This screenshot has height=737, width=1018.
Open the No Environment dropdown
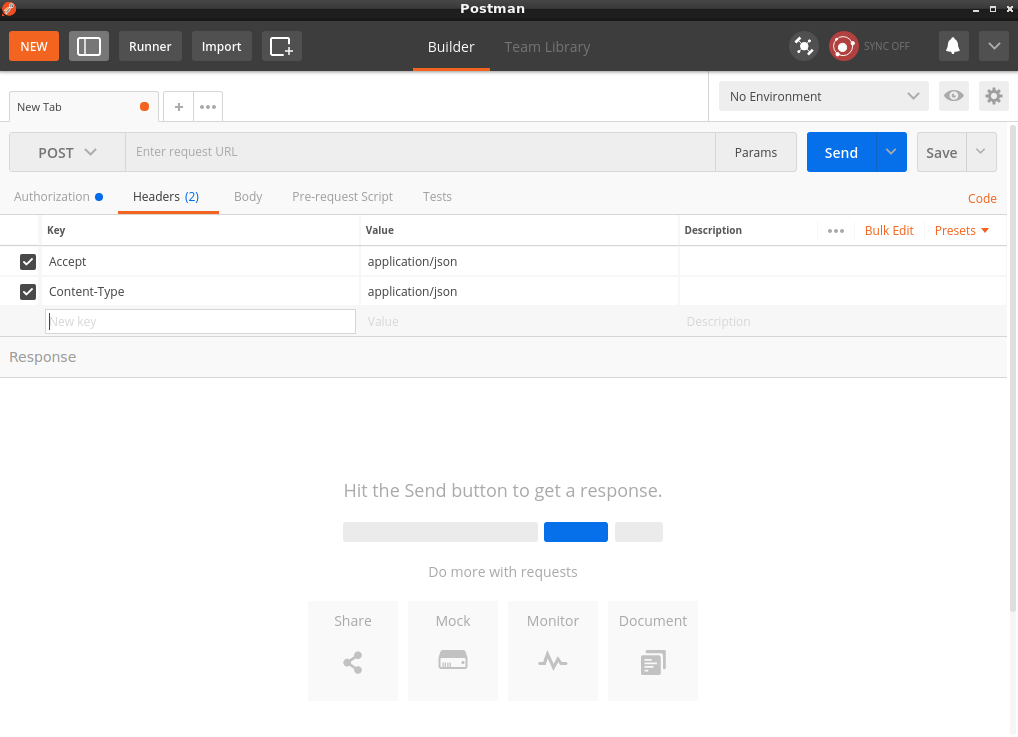(x=824, y=96)
